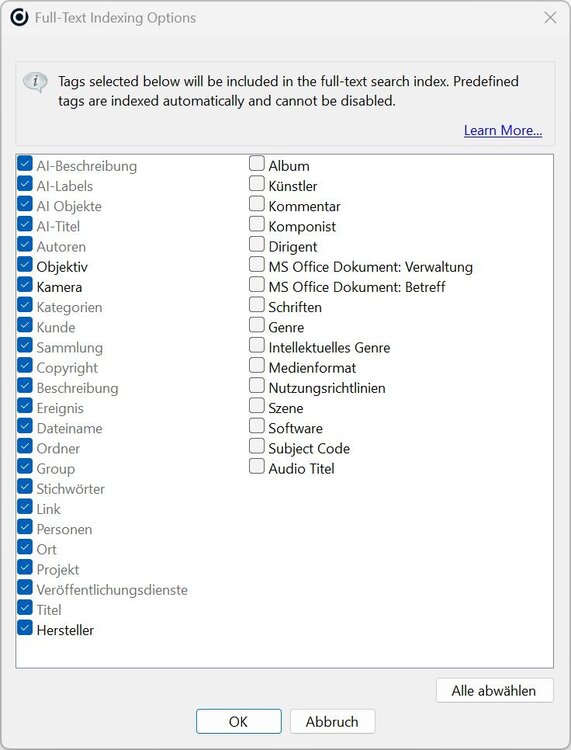Enable indexing for Kommentar
The height and width of the screenshot is (750, 571).
(257, 204)
